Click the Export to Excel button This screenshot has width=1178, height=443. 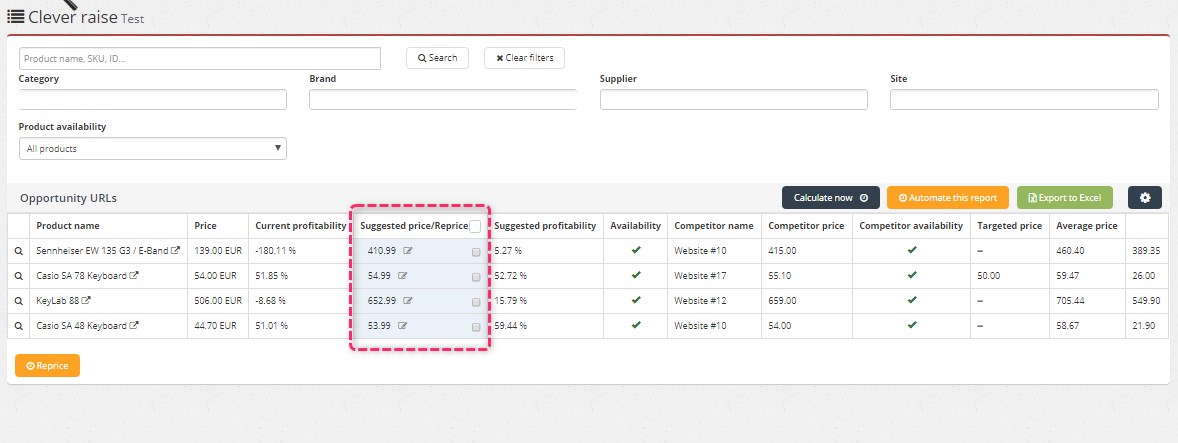[1065, 197]
